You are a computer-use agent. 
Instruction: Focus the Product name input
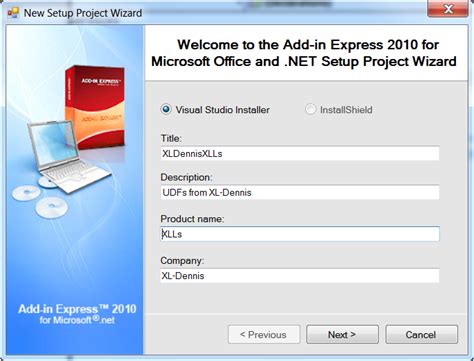tap(300, 234)
